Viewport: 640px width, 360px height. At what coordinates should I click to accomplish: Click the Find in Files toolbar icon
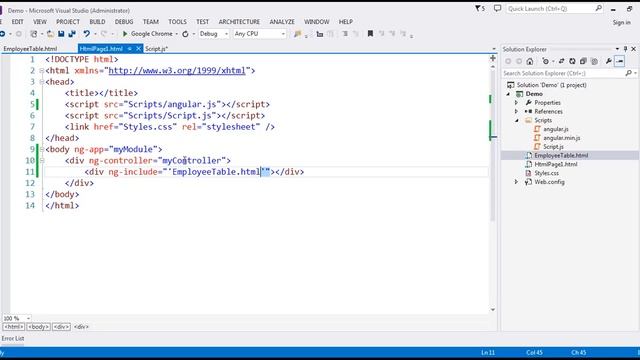[298, 34]
